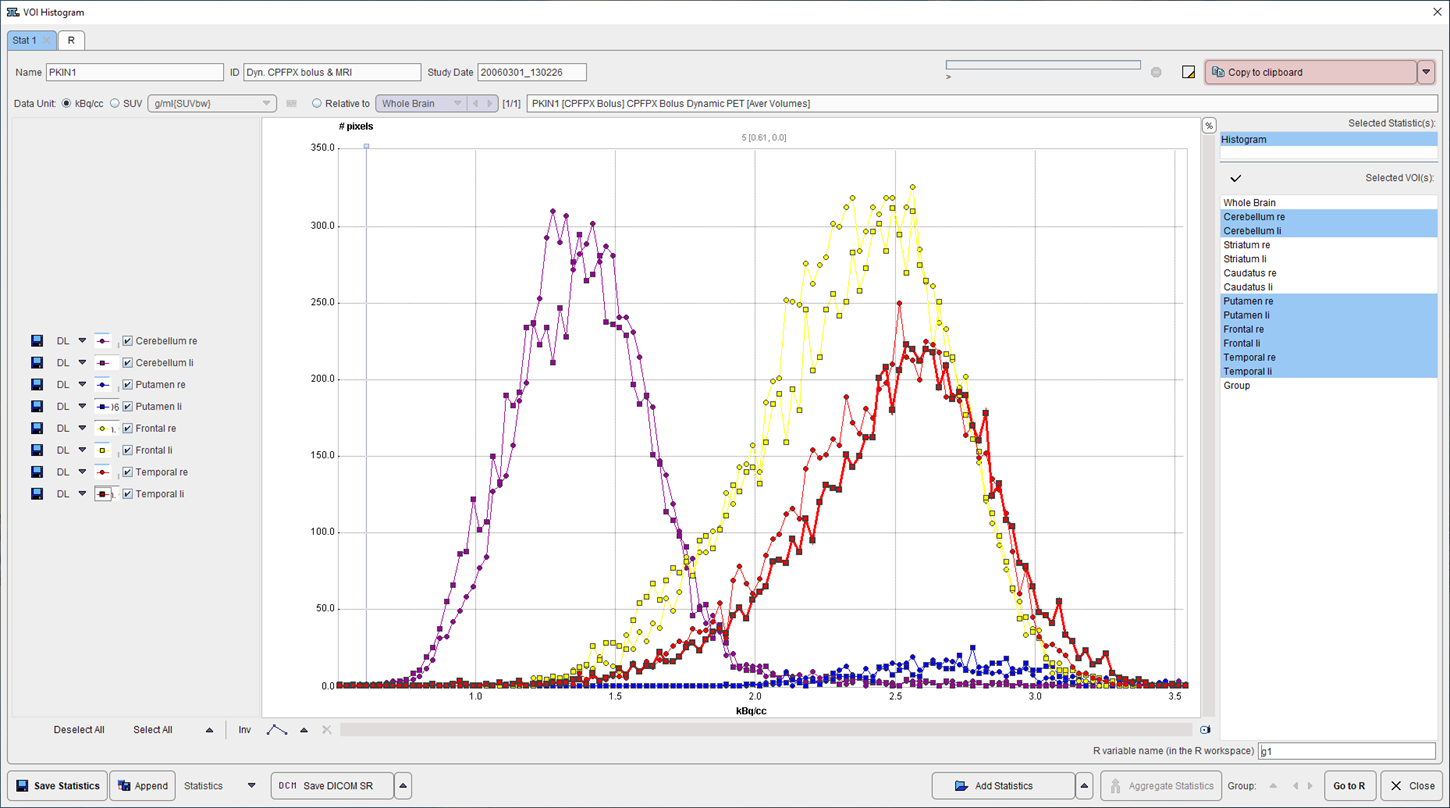1450x808 pixels.
Task: Click the save icon for Frontal li curve
Action: point(37,450)
